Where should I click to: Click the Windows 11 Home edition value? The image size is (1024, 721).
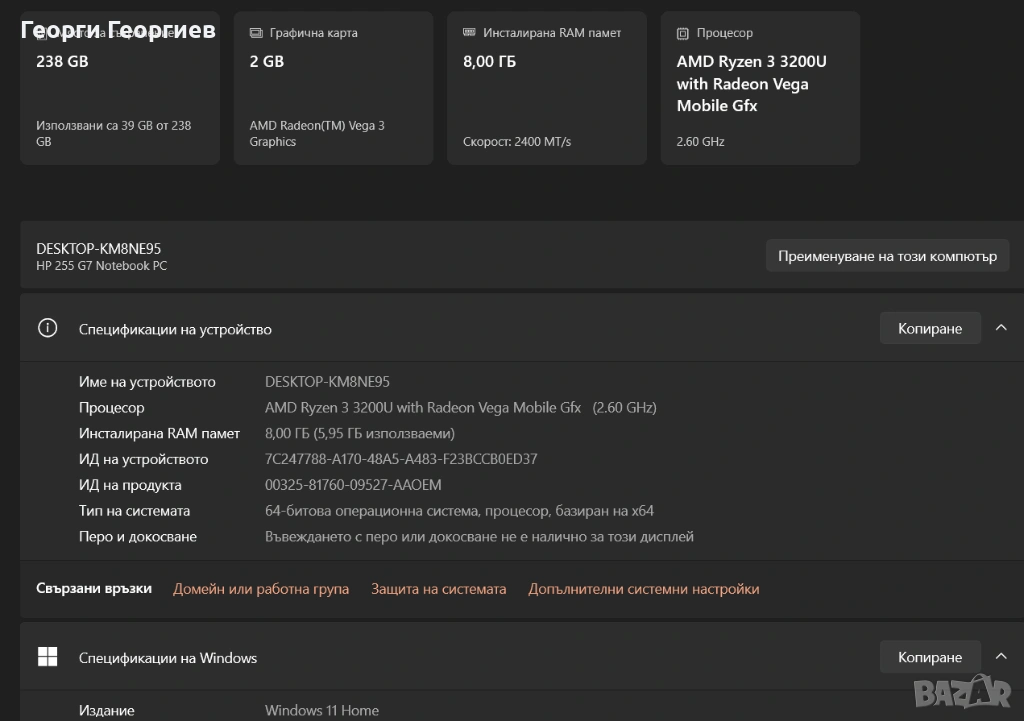321,710
